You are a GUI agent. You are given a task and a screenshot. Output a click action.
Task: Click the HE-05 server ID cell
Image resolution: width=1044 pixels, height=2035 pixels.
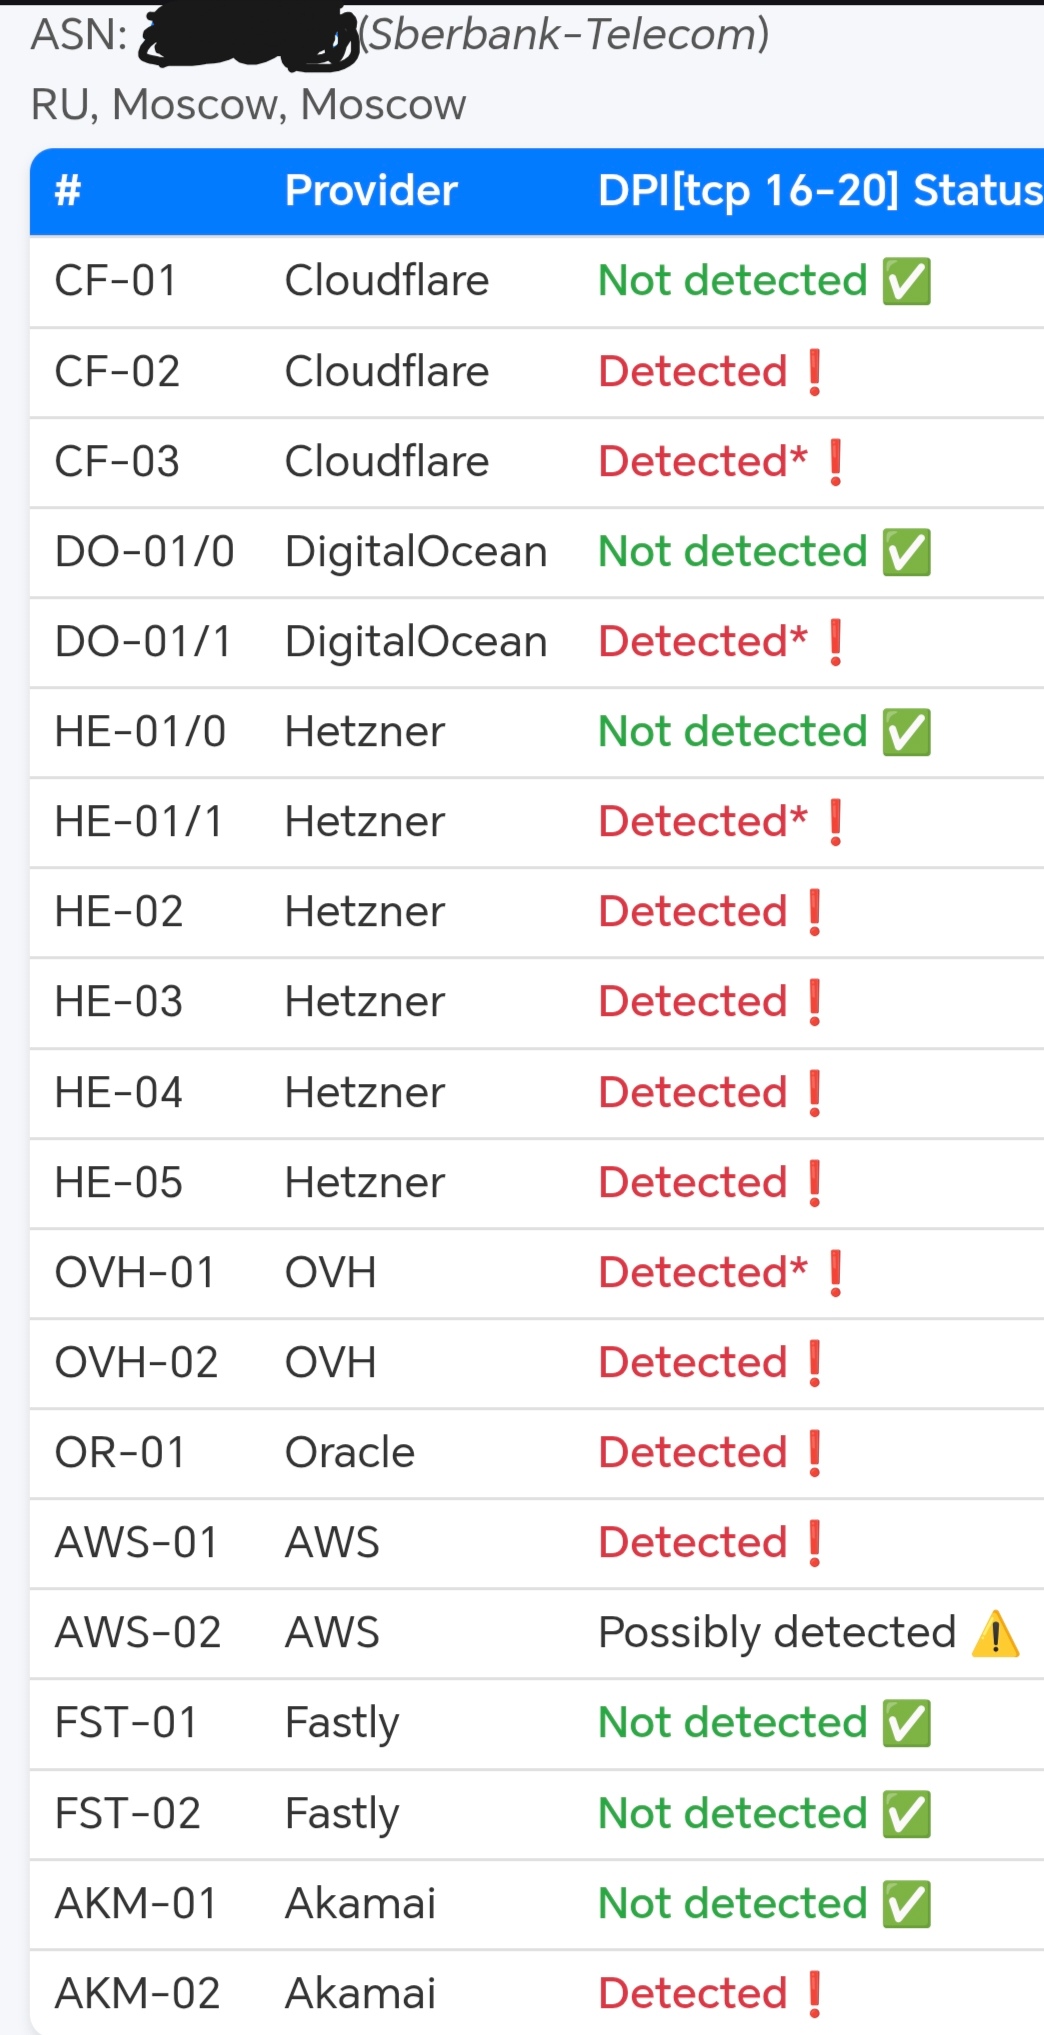119,1183
